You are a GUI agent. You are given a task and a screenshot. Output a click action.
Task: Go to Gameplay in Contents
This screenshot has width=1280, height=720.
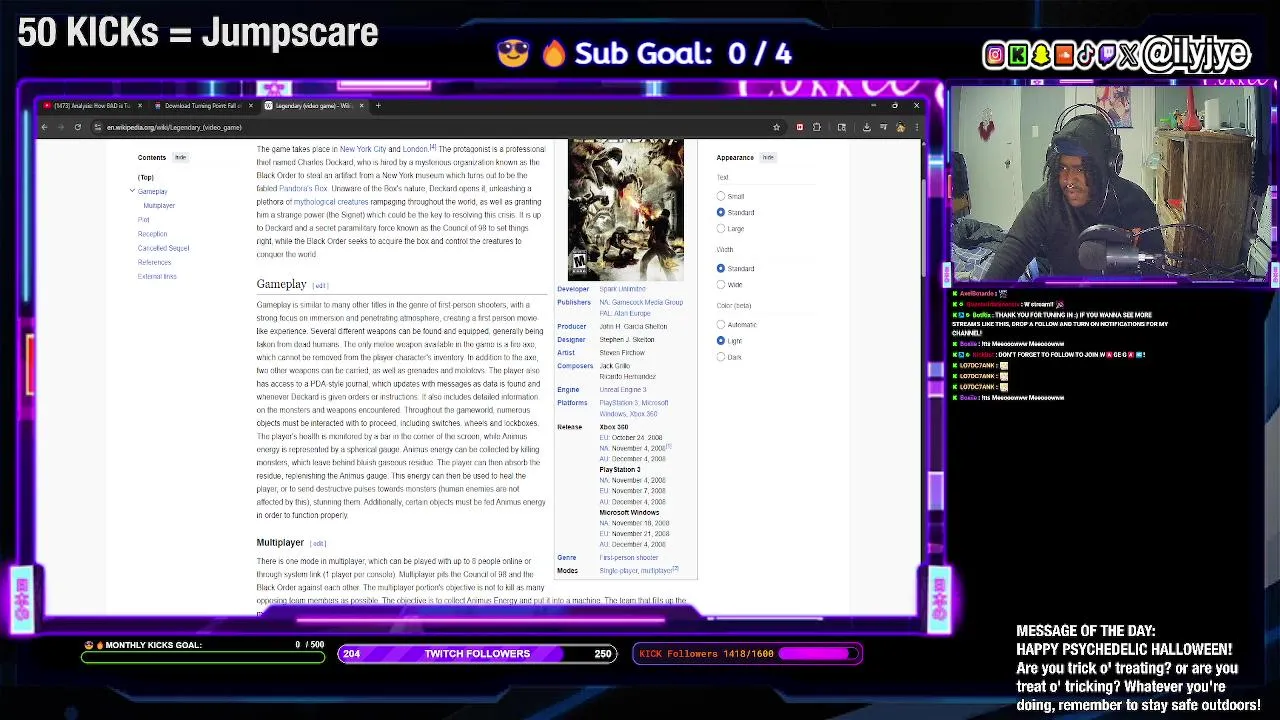[152, 191]
